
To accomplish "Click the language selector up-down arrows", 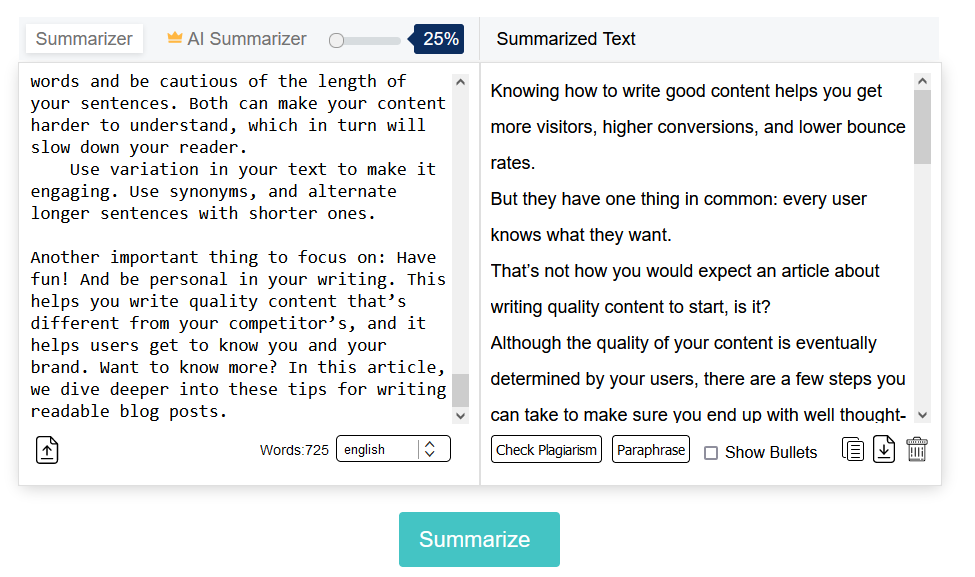I will coord(430,450).
